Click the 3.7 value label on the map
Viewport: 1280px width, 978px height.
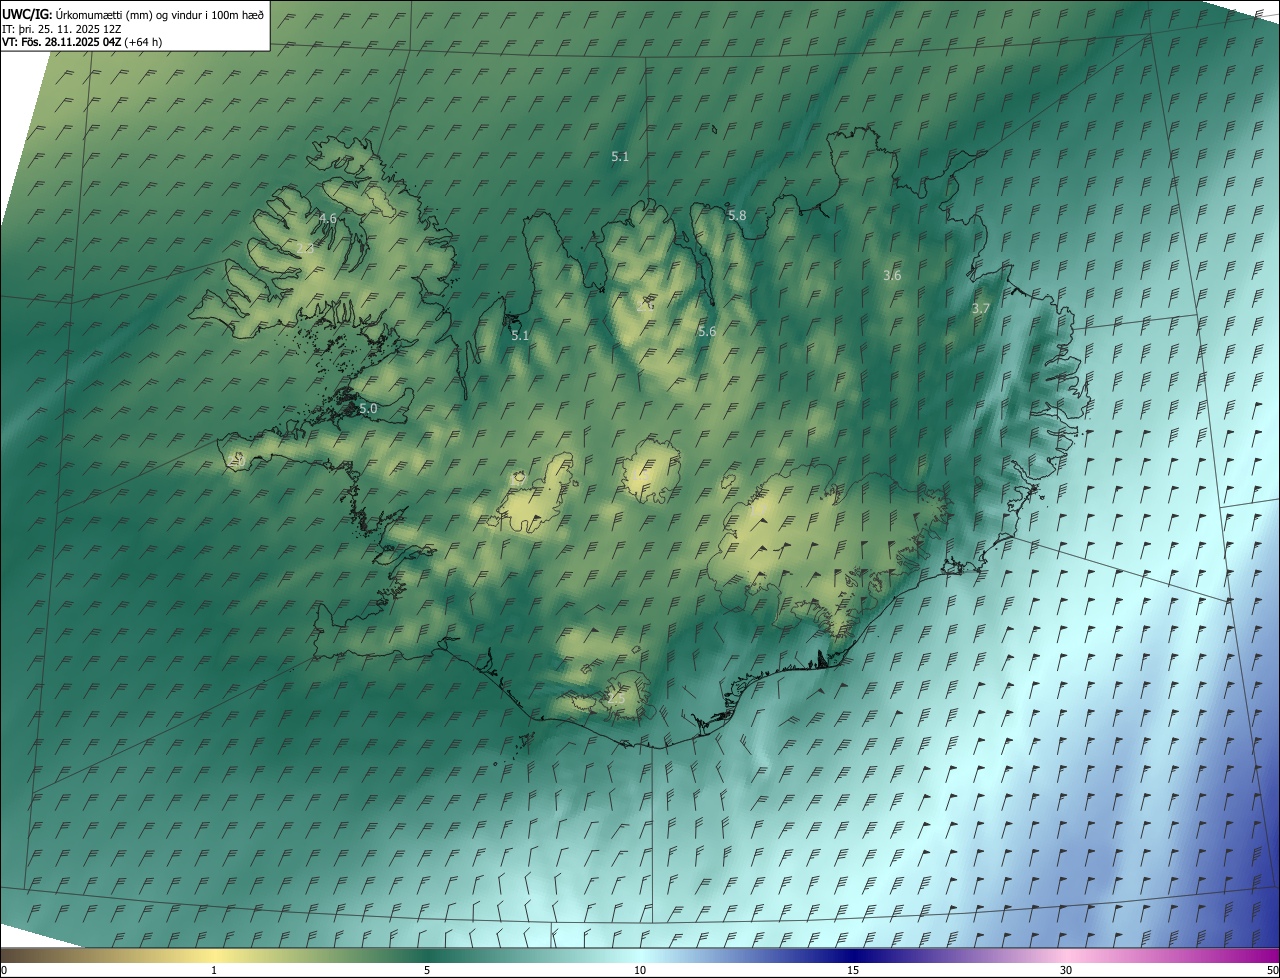(x=981, y=309)
